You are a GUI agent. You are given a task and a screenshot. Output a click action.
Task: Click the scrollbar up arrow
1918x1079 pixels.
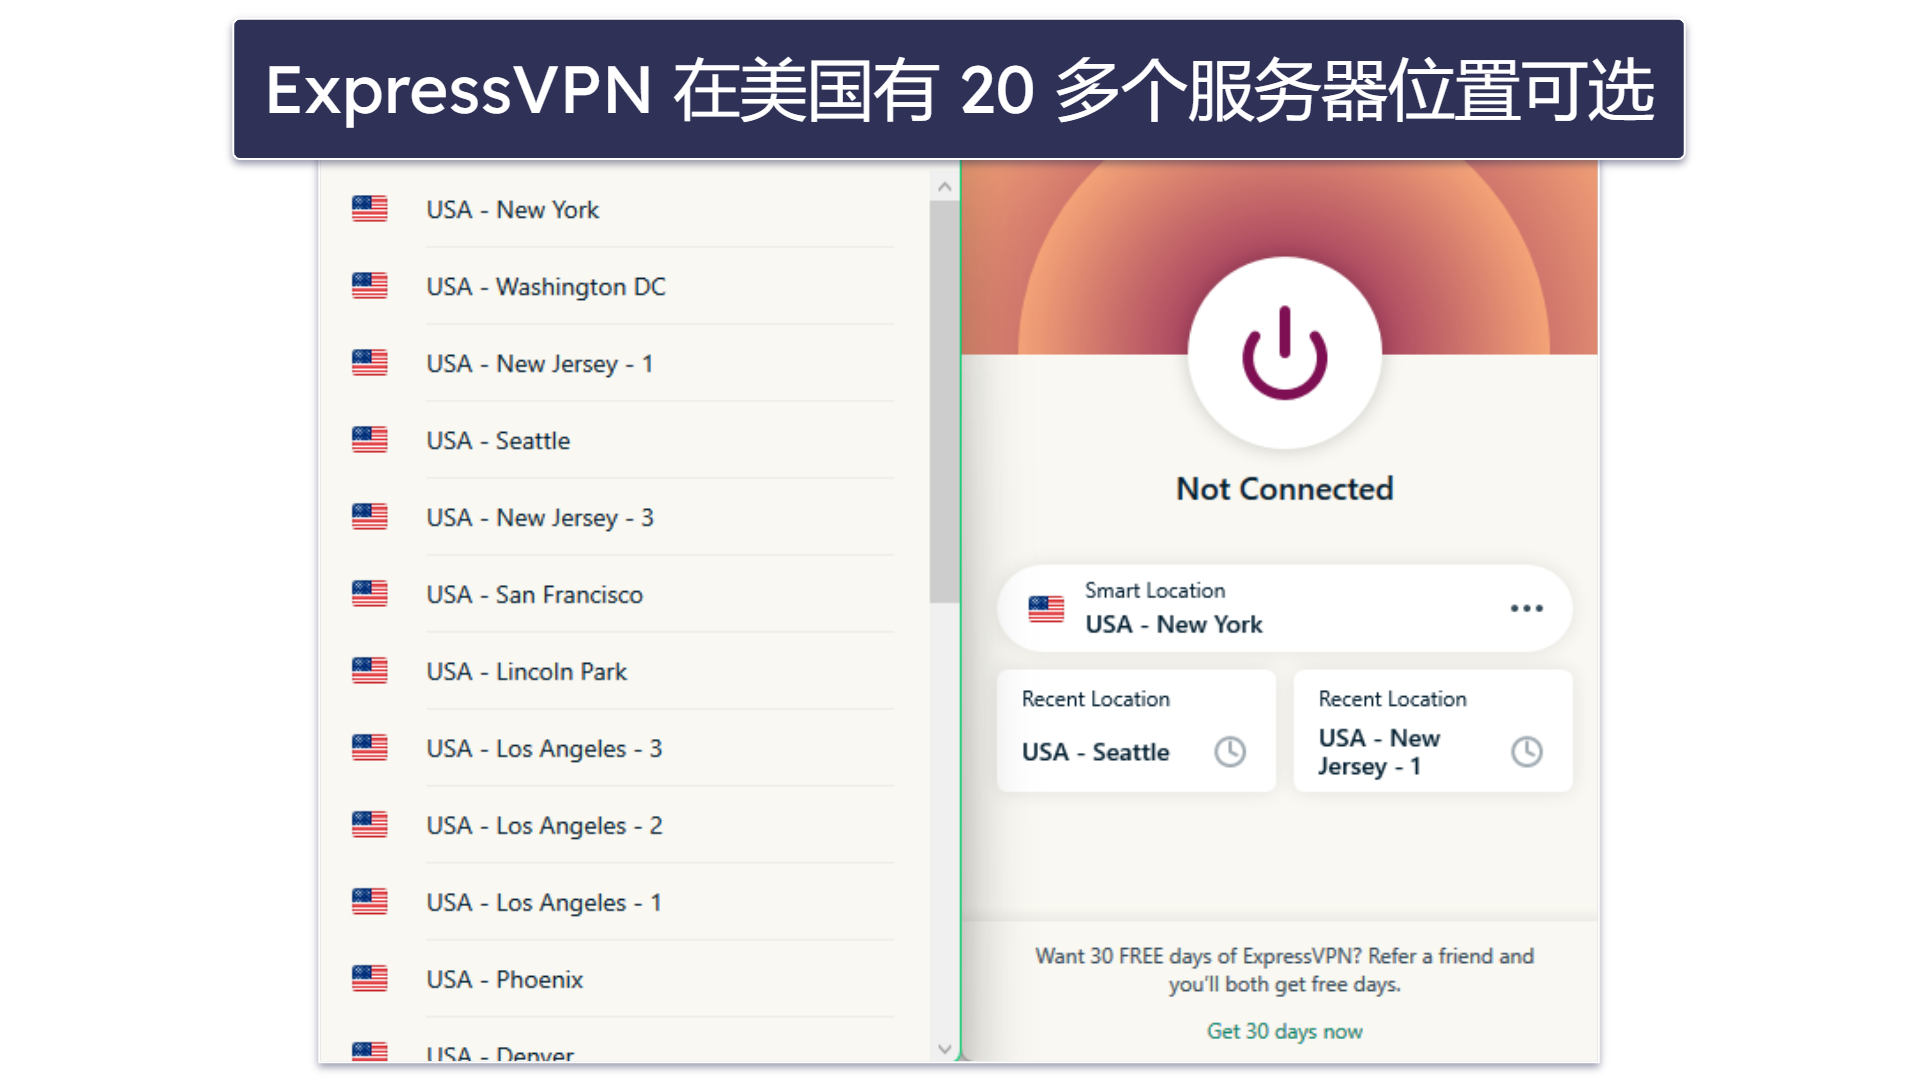coord(944,187)
